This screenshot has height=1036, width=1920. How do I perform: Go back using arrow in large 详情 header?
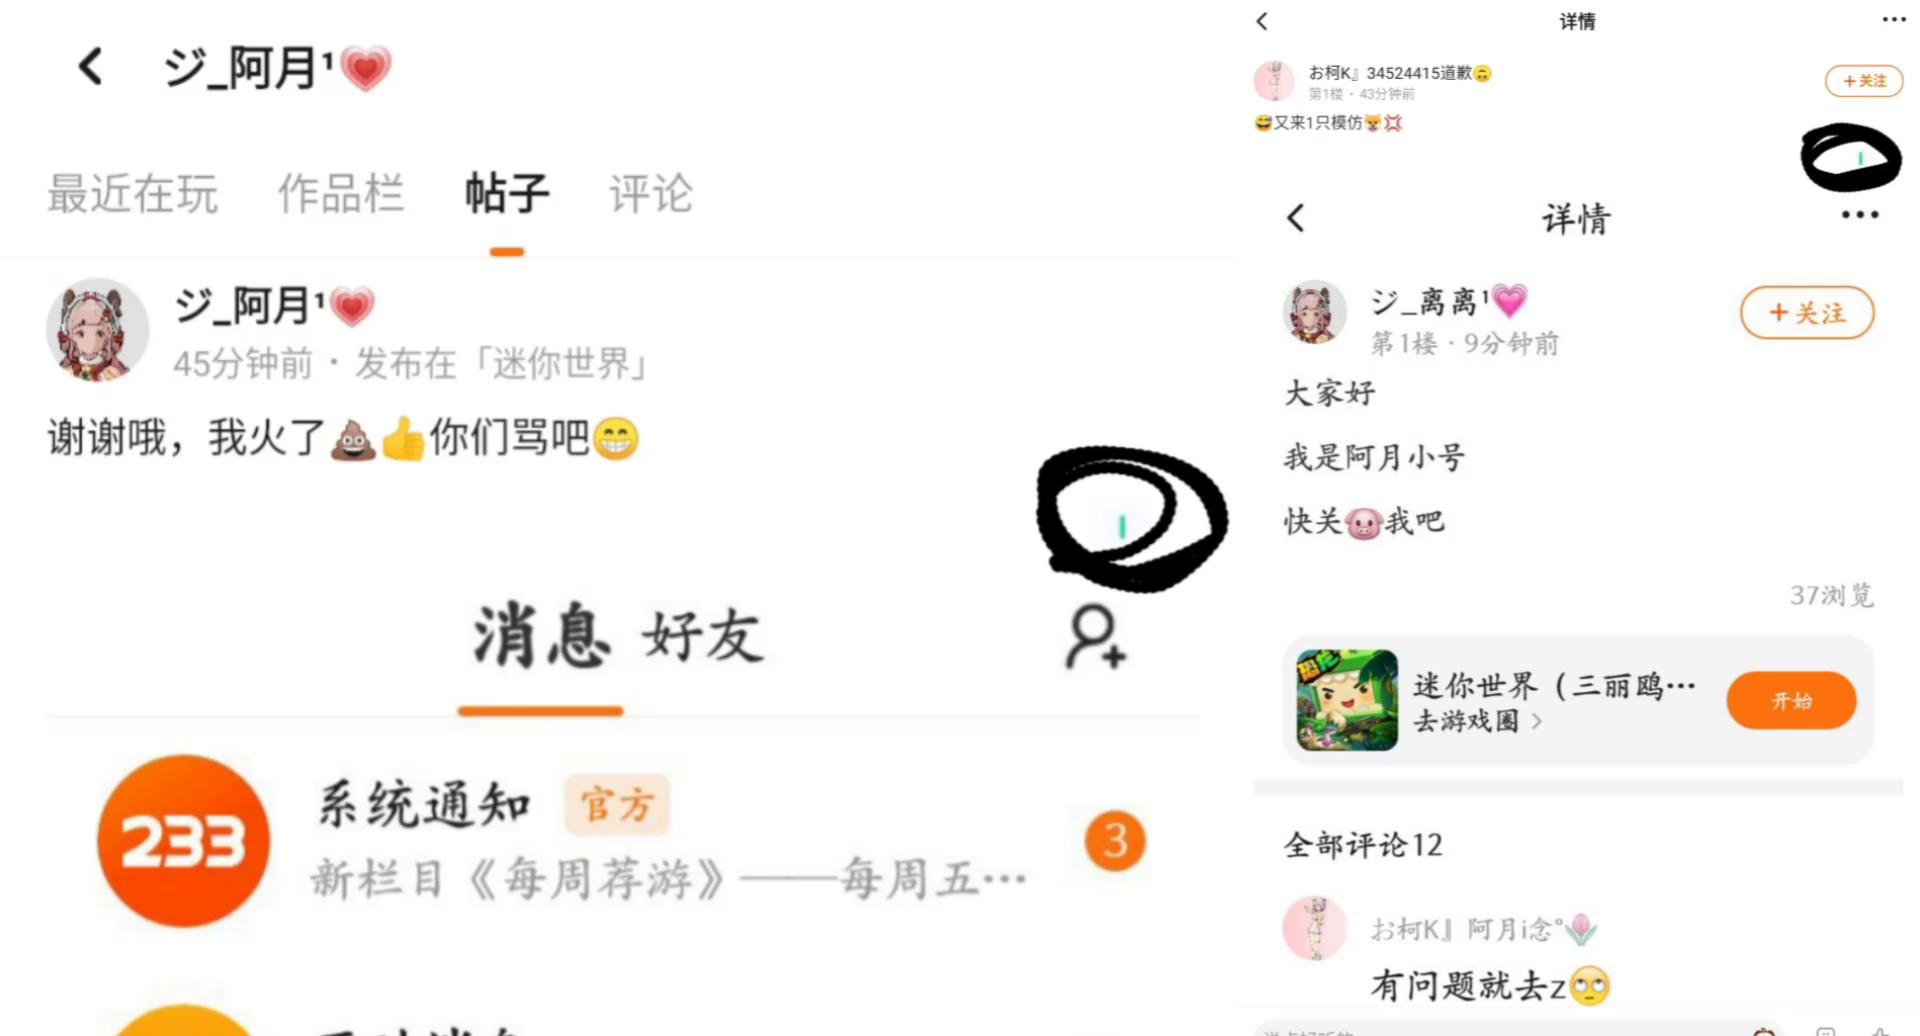coord(1296,218)
